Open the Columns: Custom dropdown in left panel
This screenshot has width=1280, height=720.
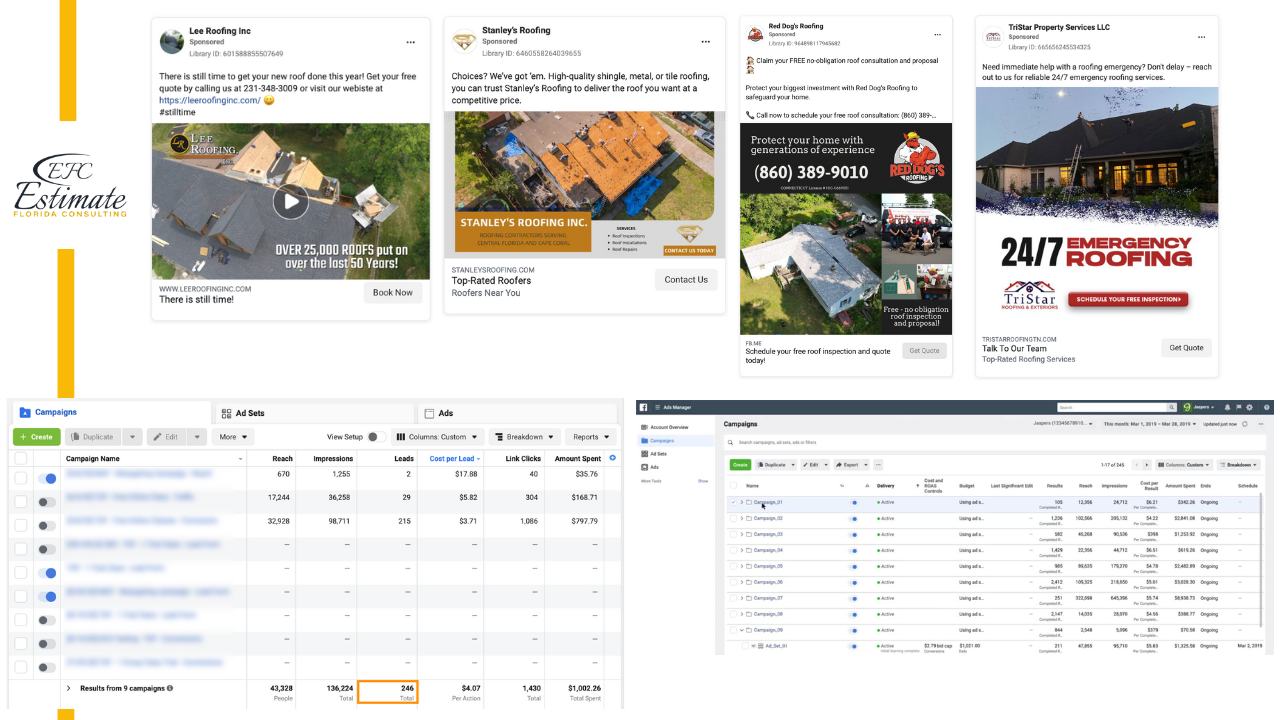tap(438, 437)
